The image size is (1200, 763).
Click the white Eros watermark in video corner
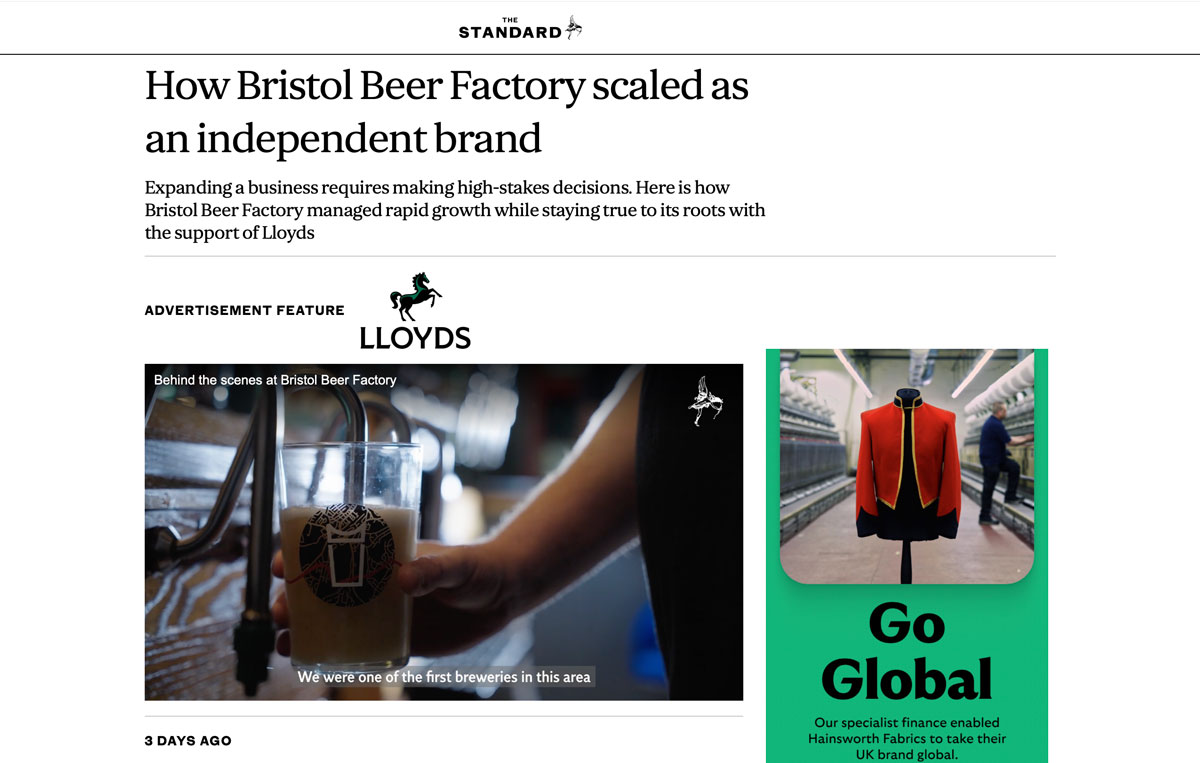706,401
